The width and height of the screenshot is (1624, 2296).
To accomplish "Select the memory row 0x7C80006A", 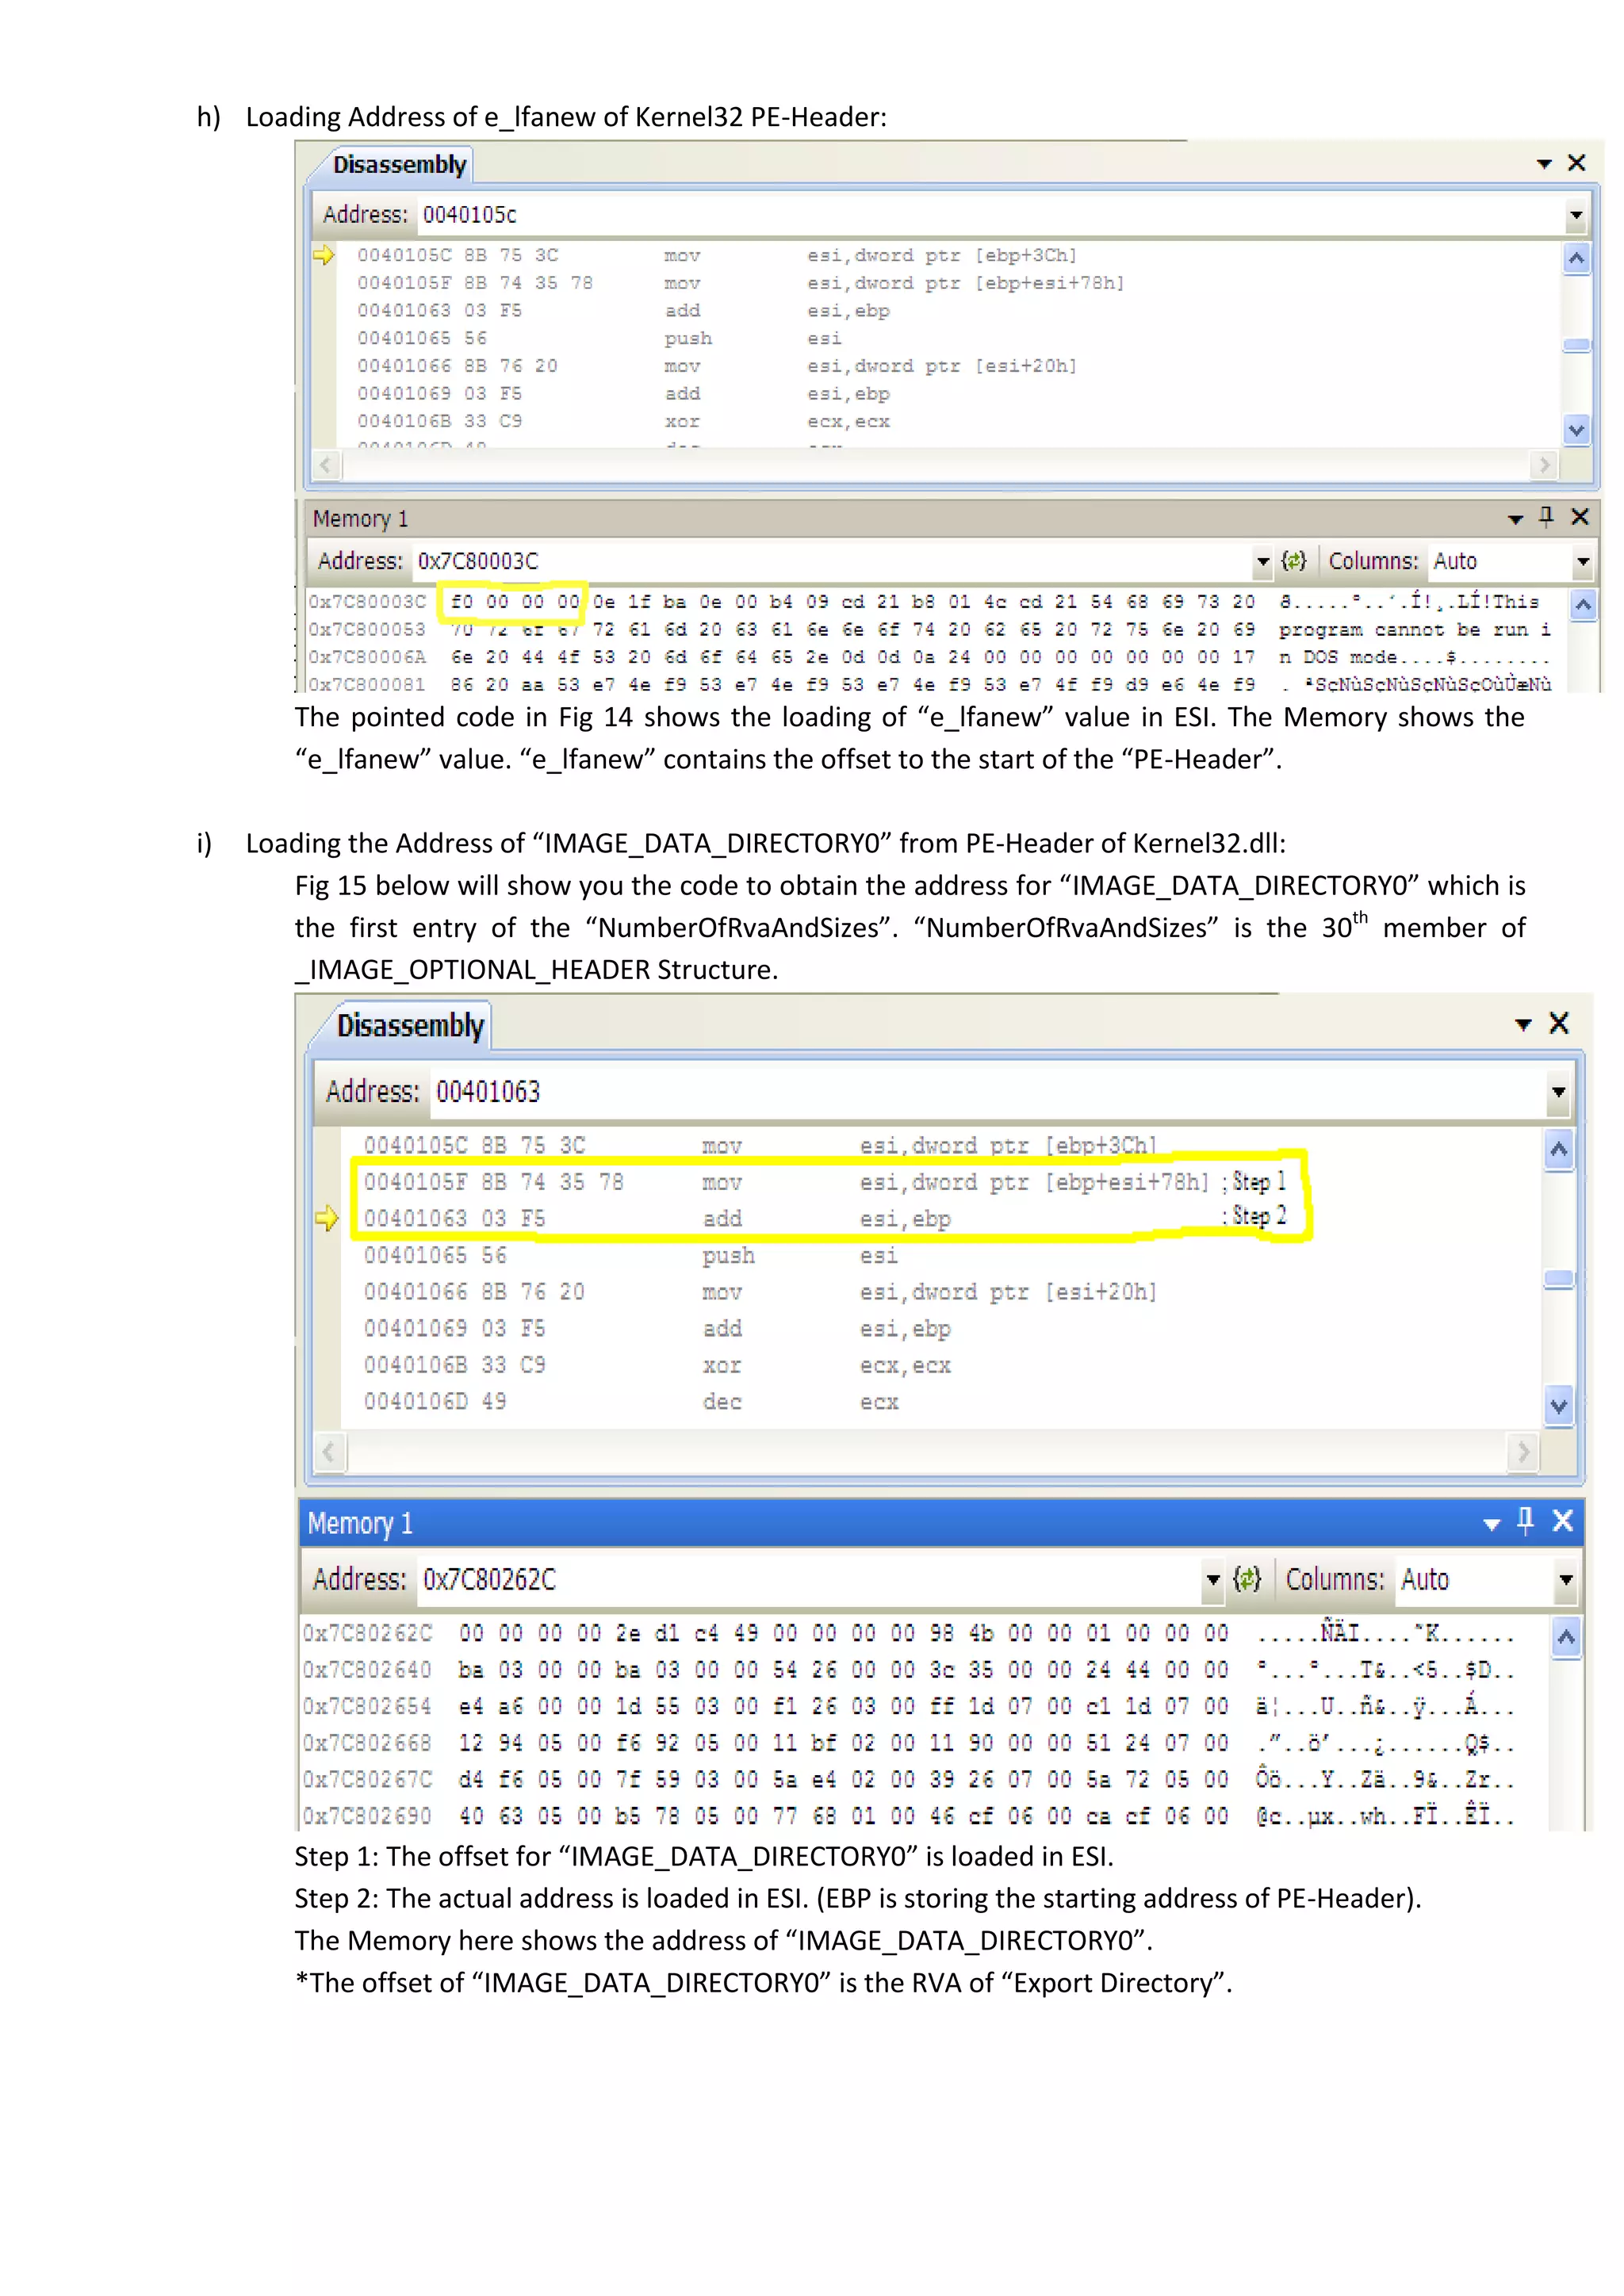I will (930, 657).
